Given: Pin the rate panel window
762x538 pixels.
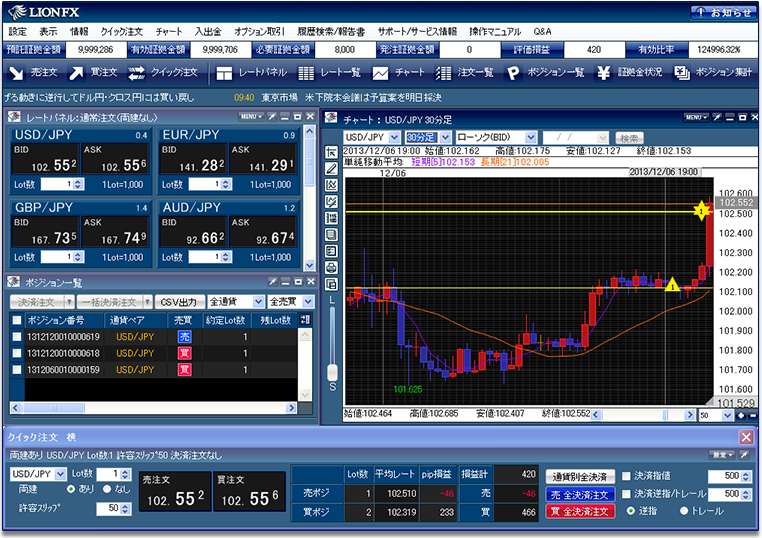Looking at the screenshot, I should (272, 117).
